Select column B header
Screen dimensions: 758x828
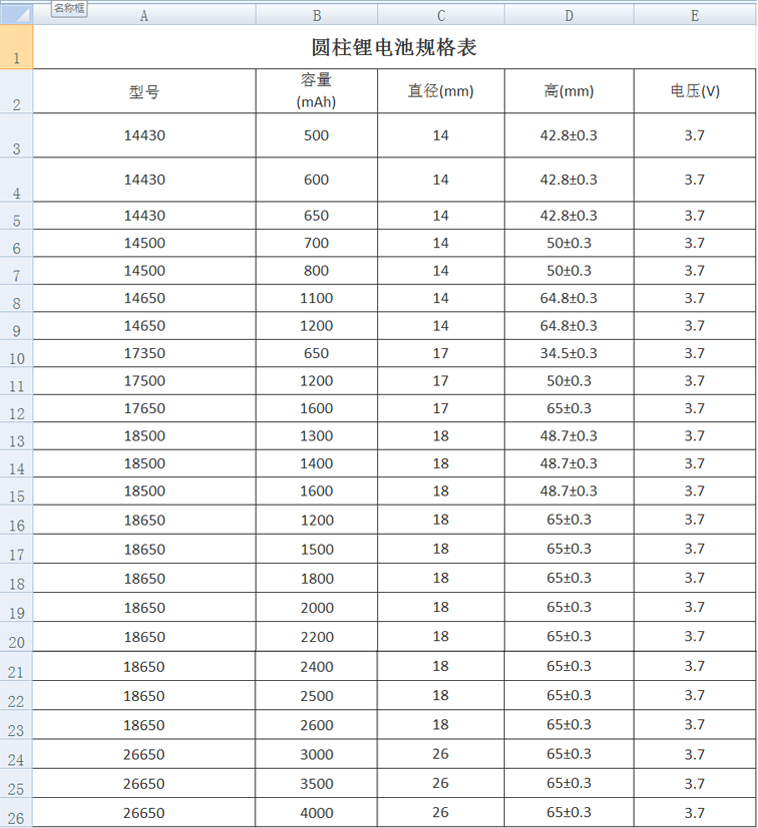tap(316, 15)
